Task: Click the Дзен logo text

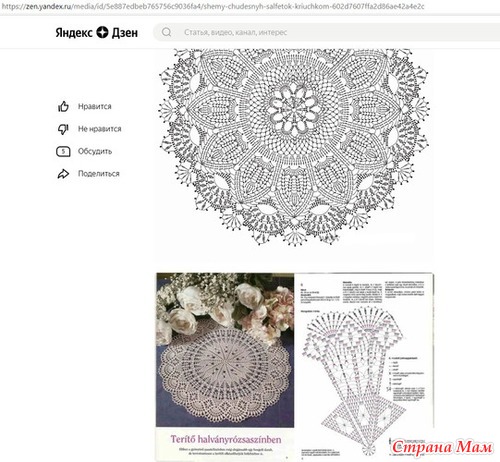Action: pyautogui.click(x=125, y=33)
